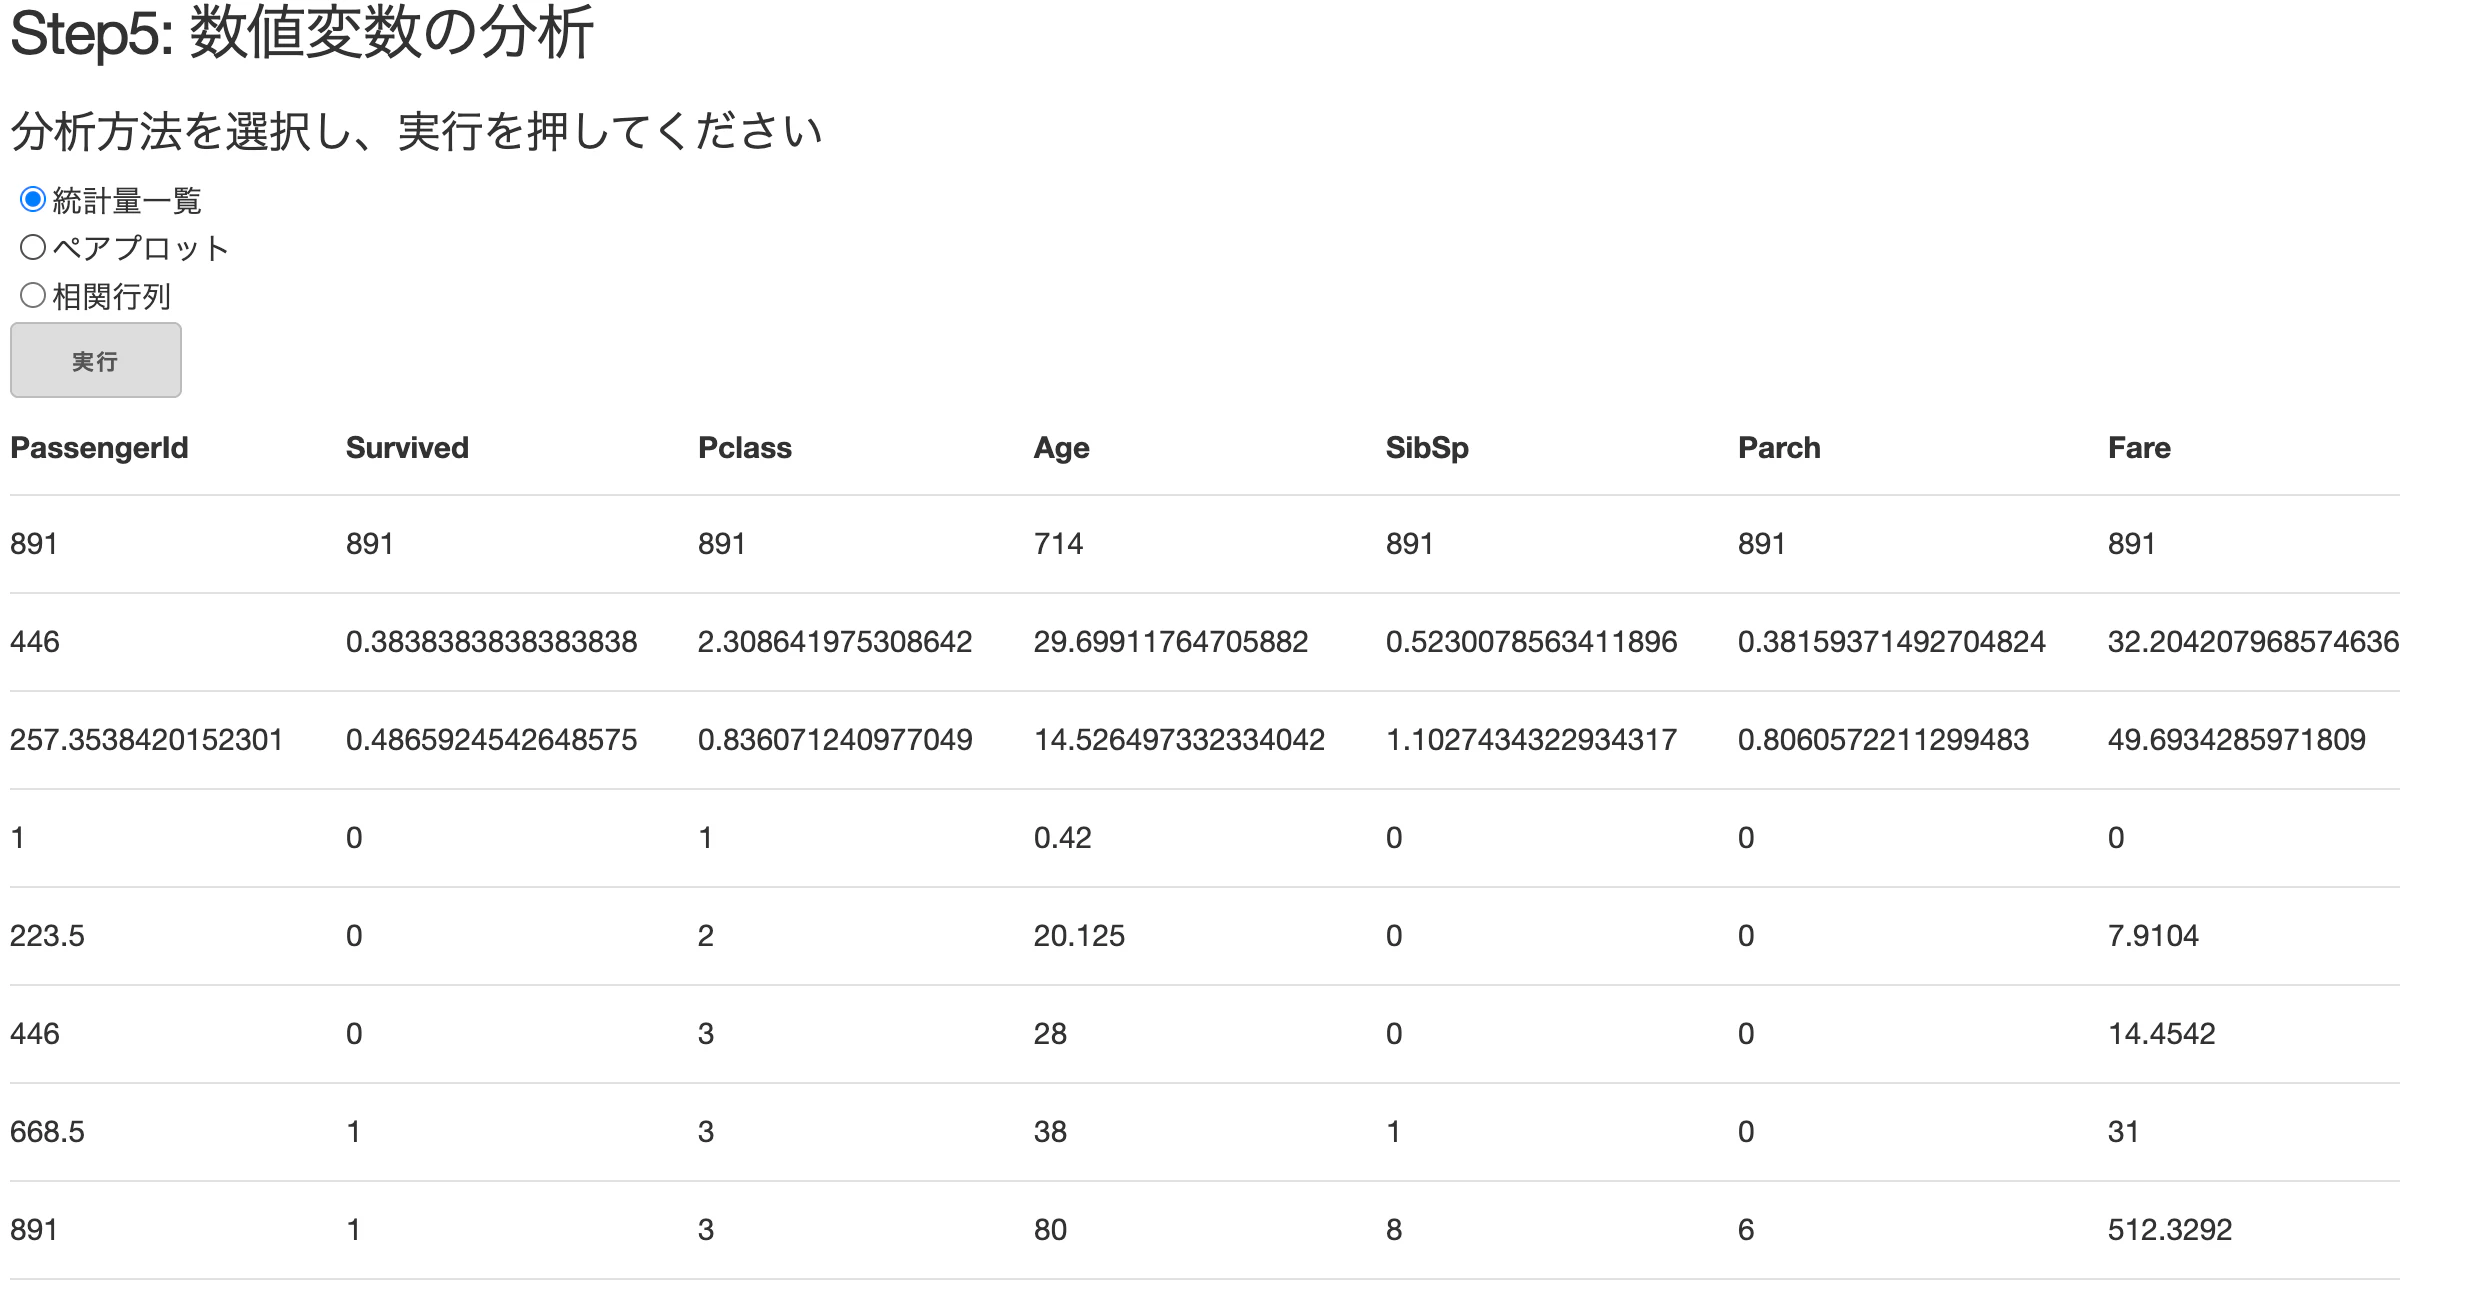Click the Pclass mean 2.308641975308642
The image size is (2470, 1298).
(x=835, y=641)
